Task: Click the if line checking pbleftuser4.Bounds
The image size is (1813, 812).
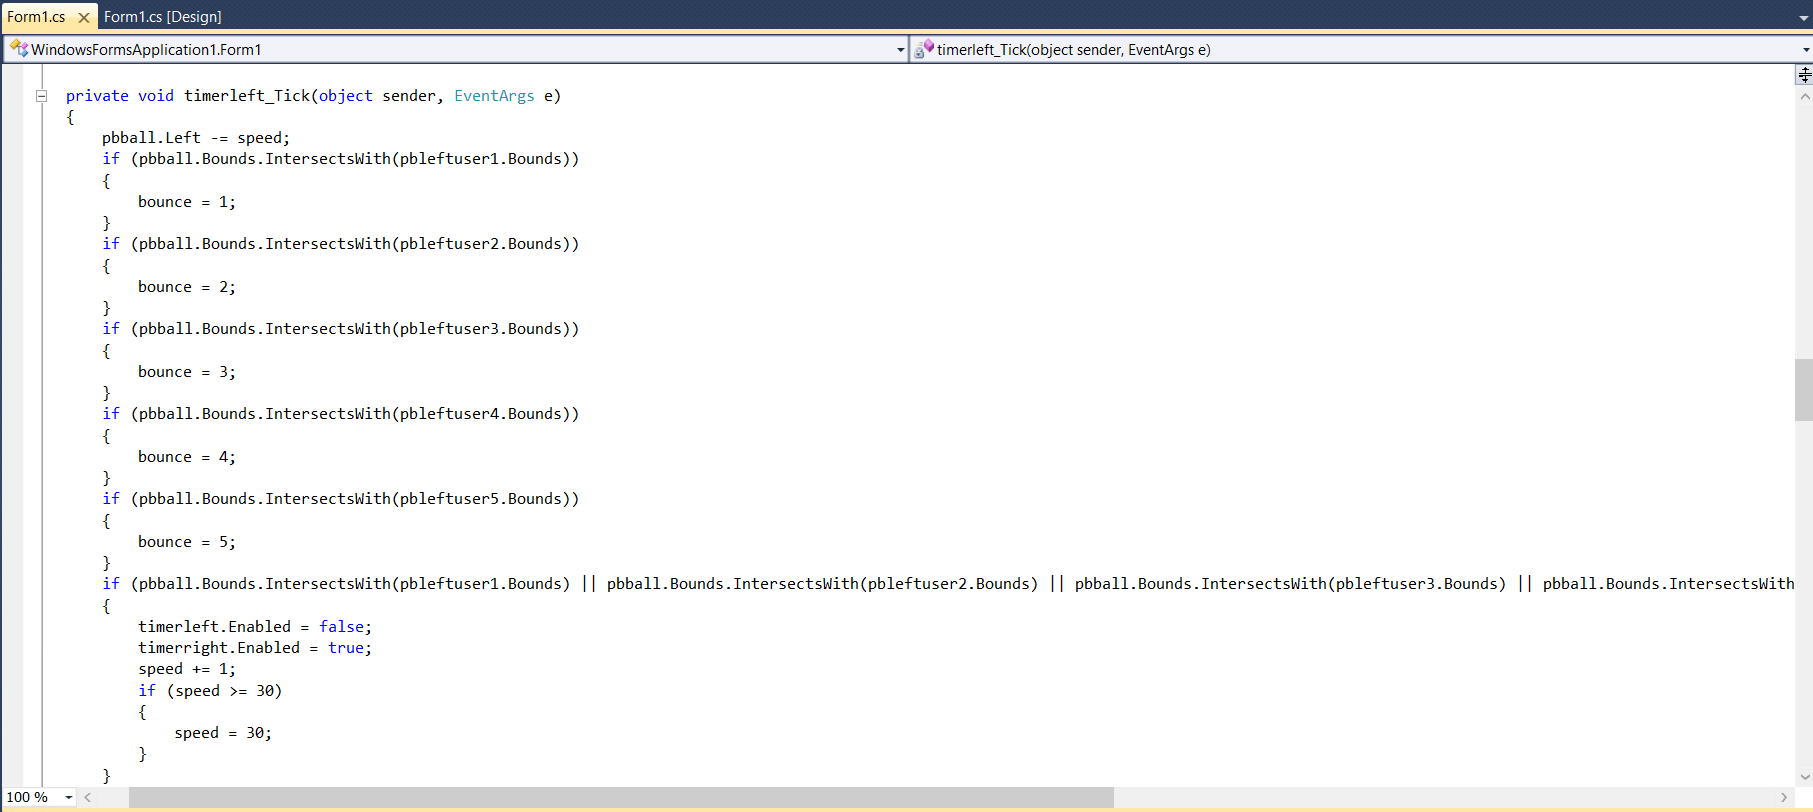Action: click(341, 414)
